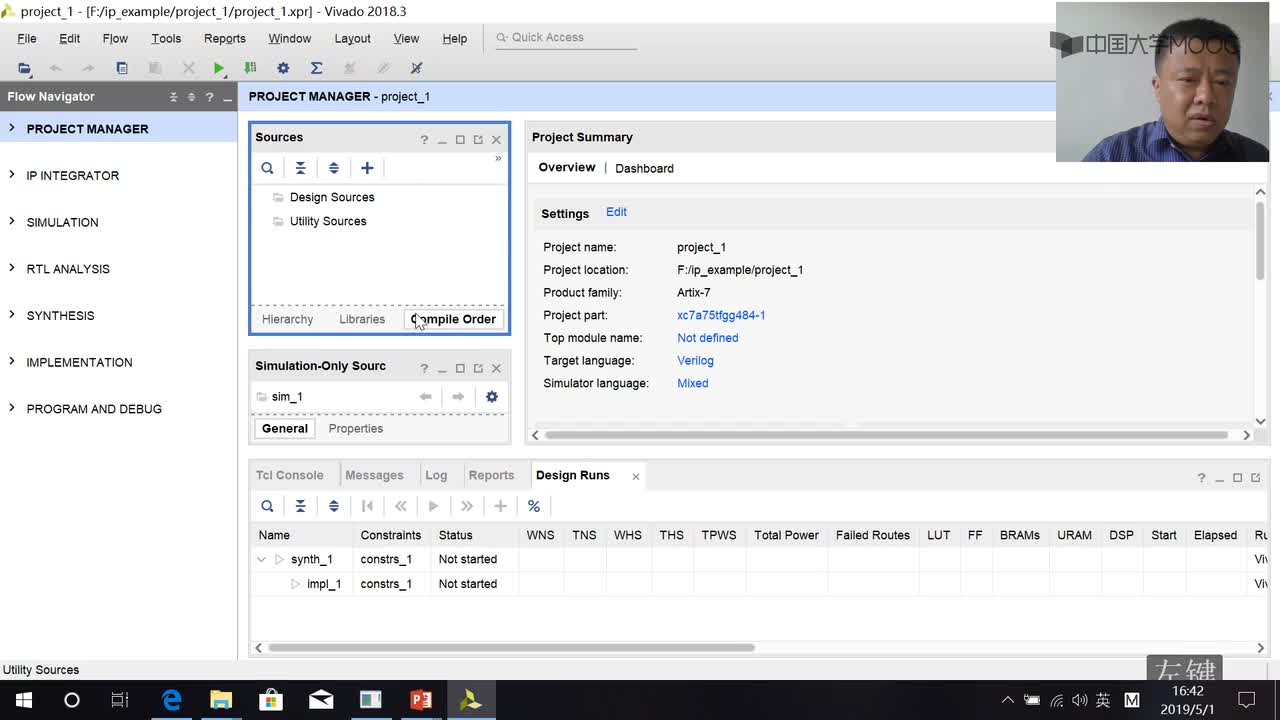Collapse all in Design Runs toolbar
The width and height of the screenshot is (1280, 720).
pos(300,506)
